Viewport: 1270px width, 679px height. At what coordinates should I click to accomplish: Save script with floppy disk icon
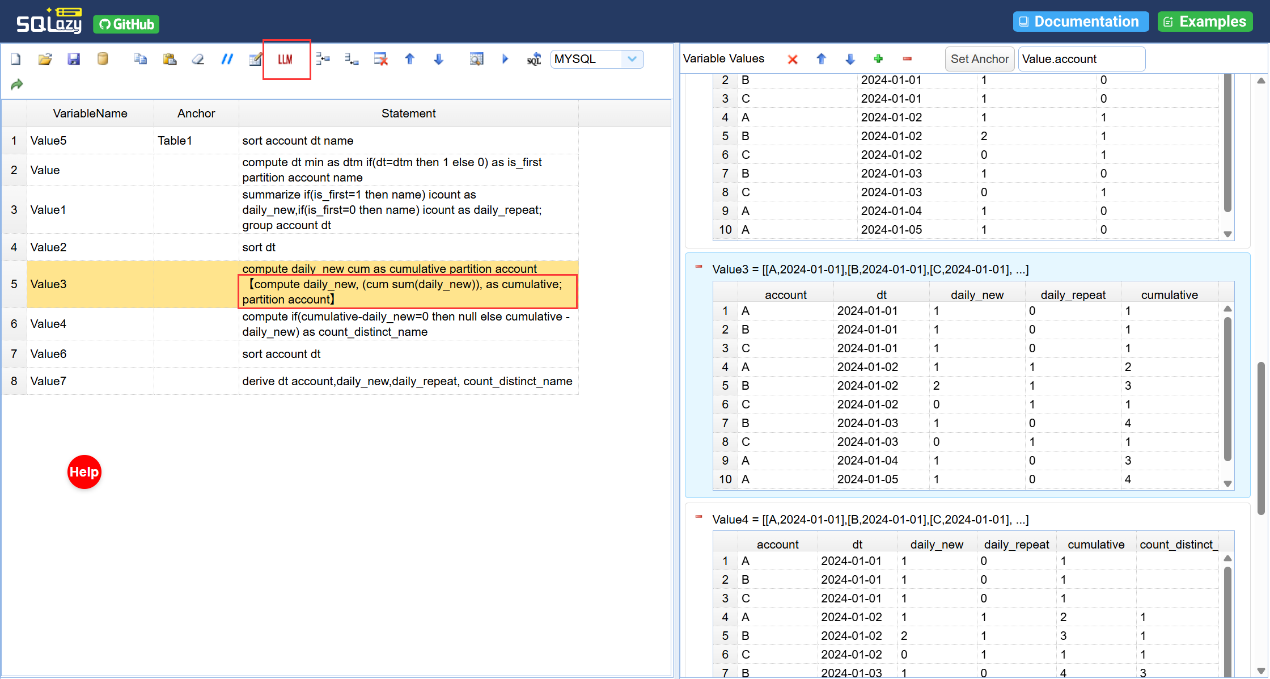coord(74,59)
